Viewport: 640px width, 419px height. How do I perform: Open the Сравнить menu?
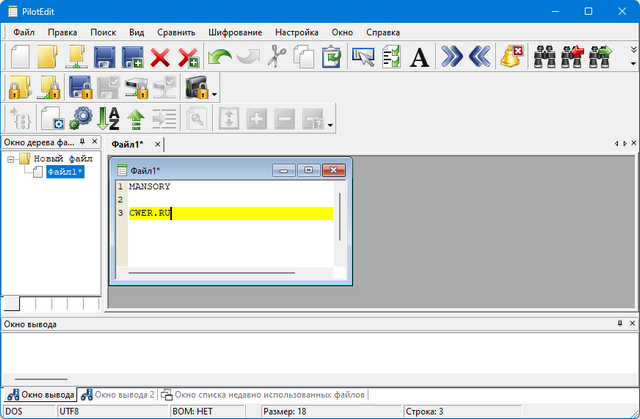[x=176, y=32]
